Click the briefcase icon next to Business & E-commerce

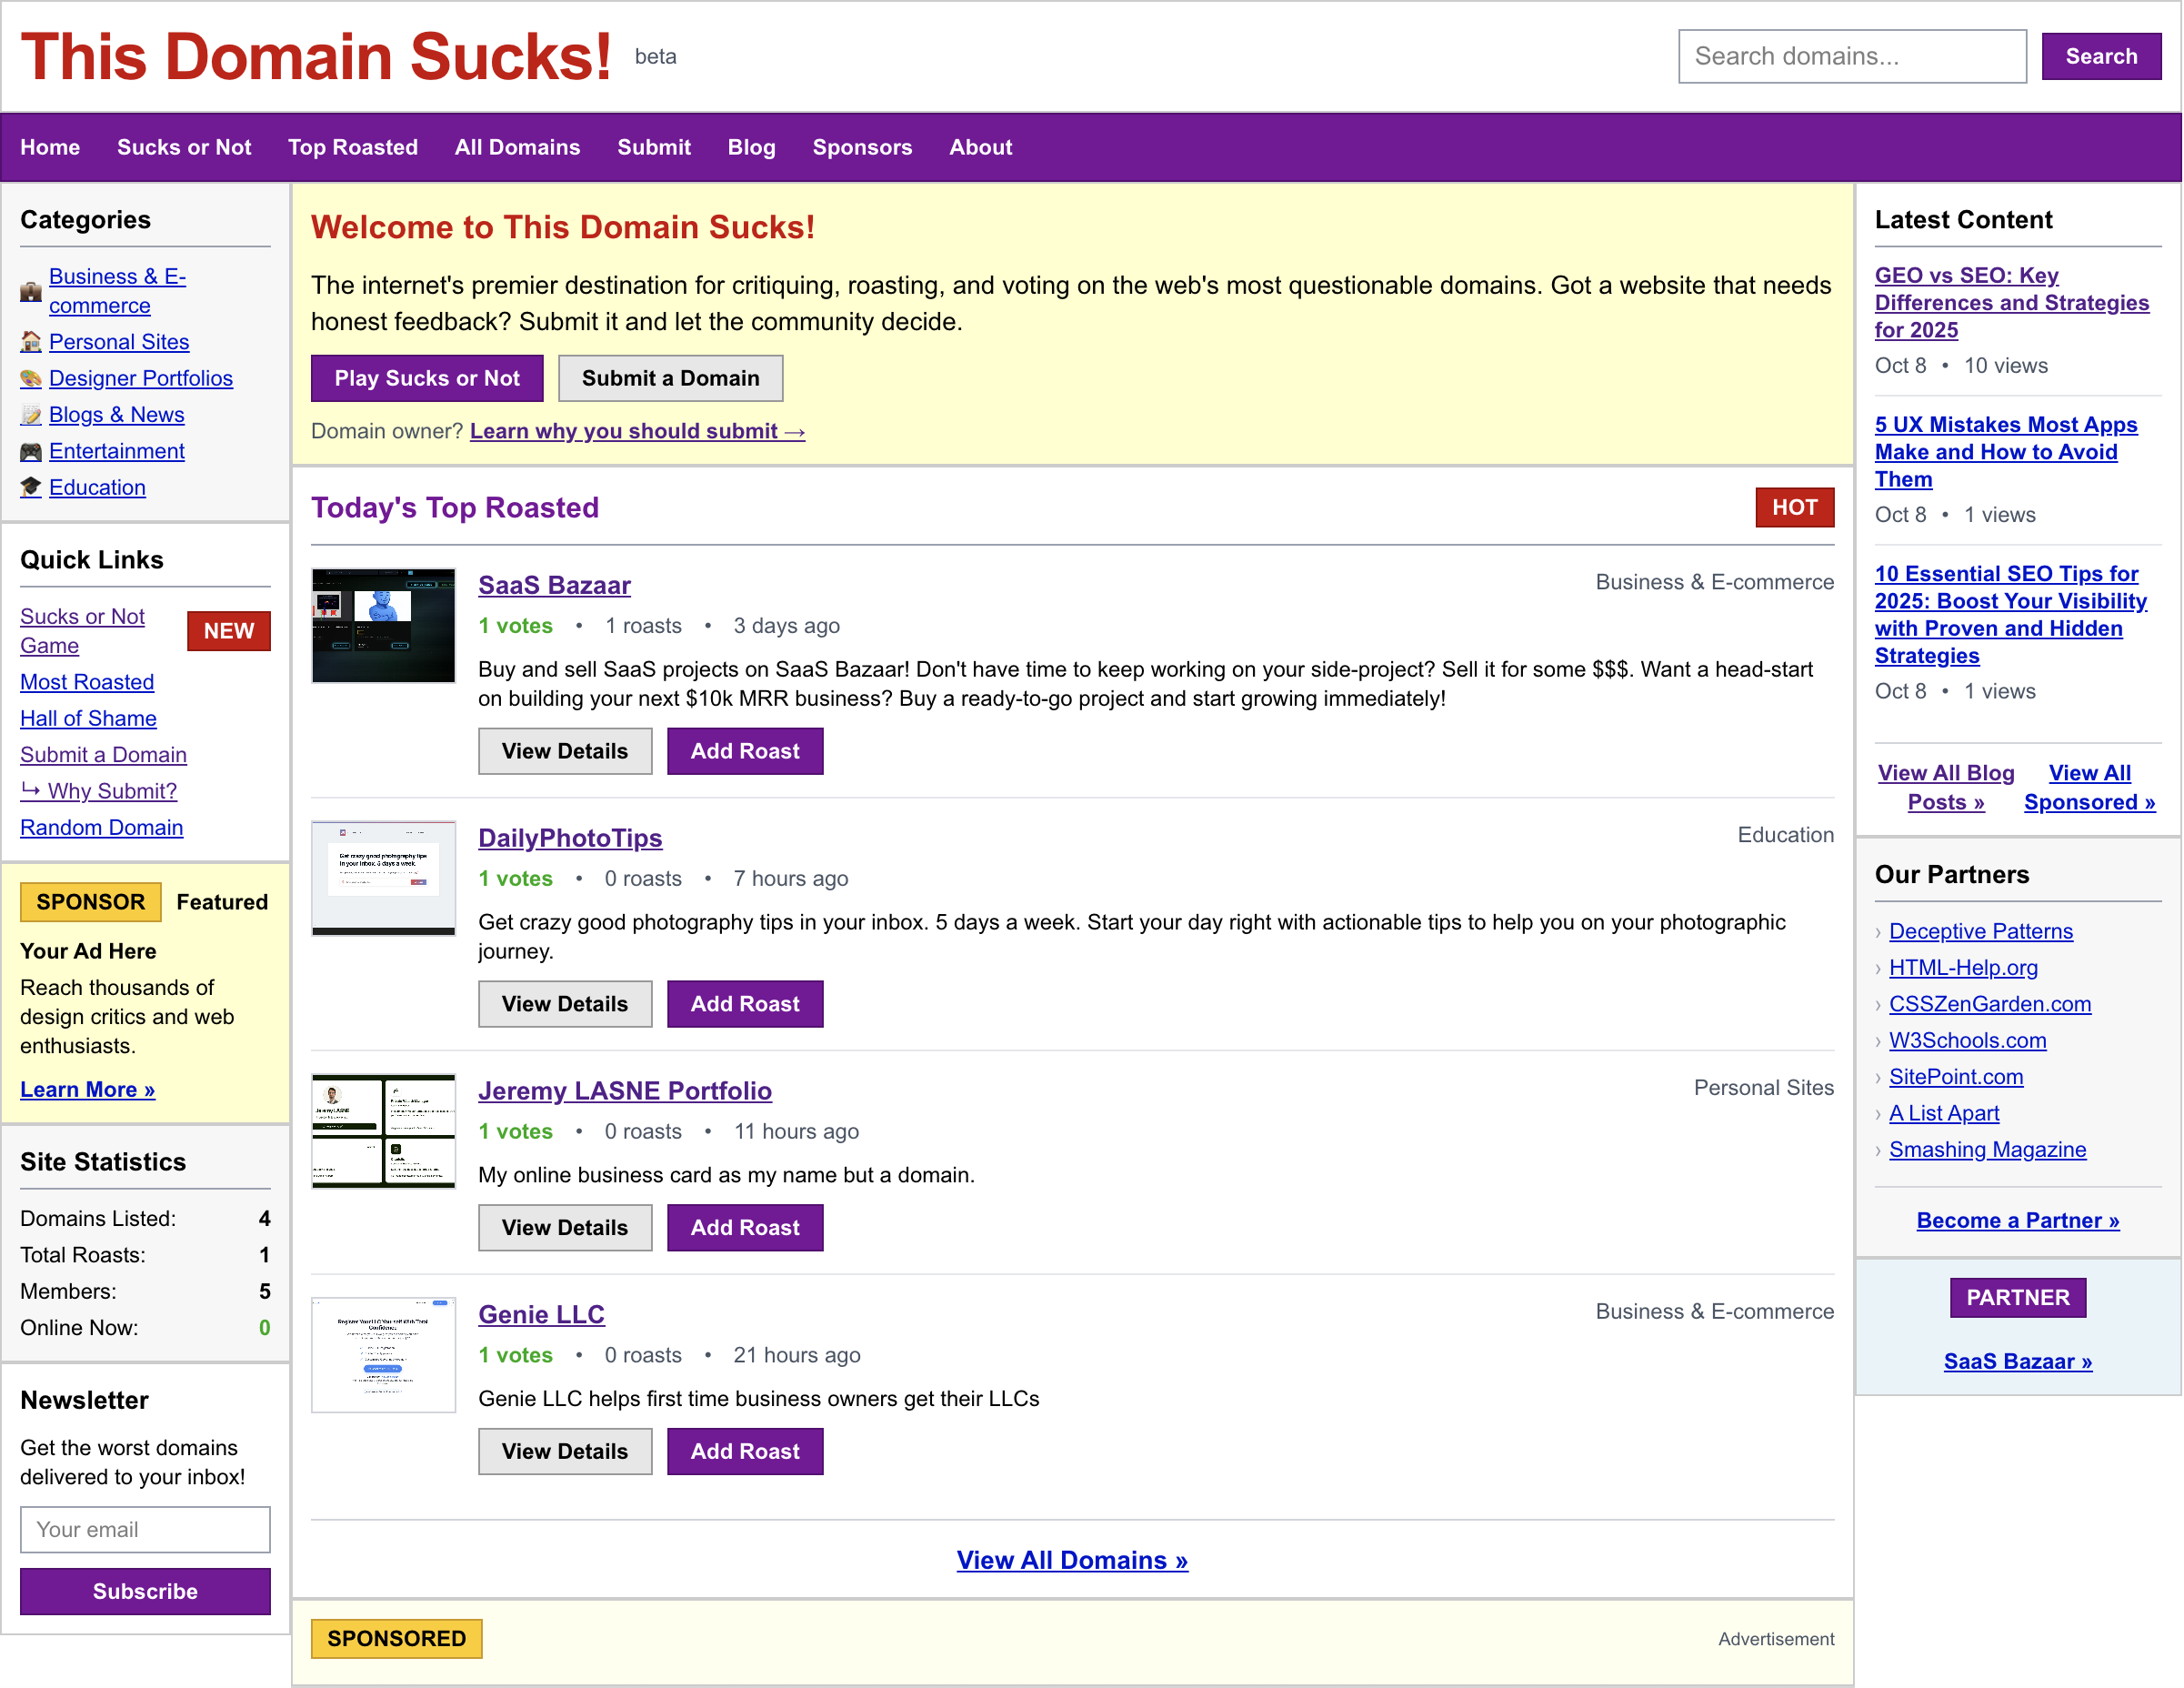33,291
